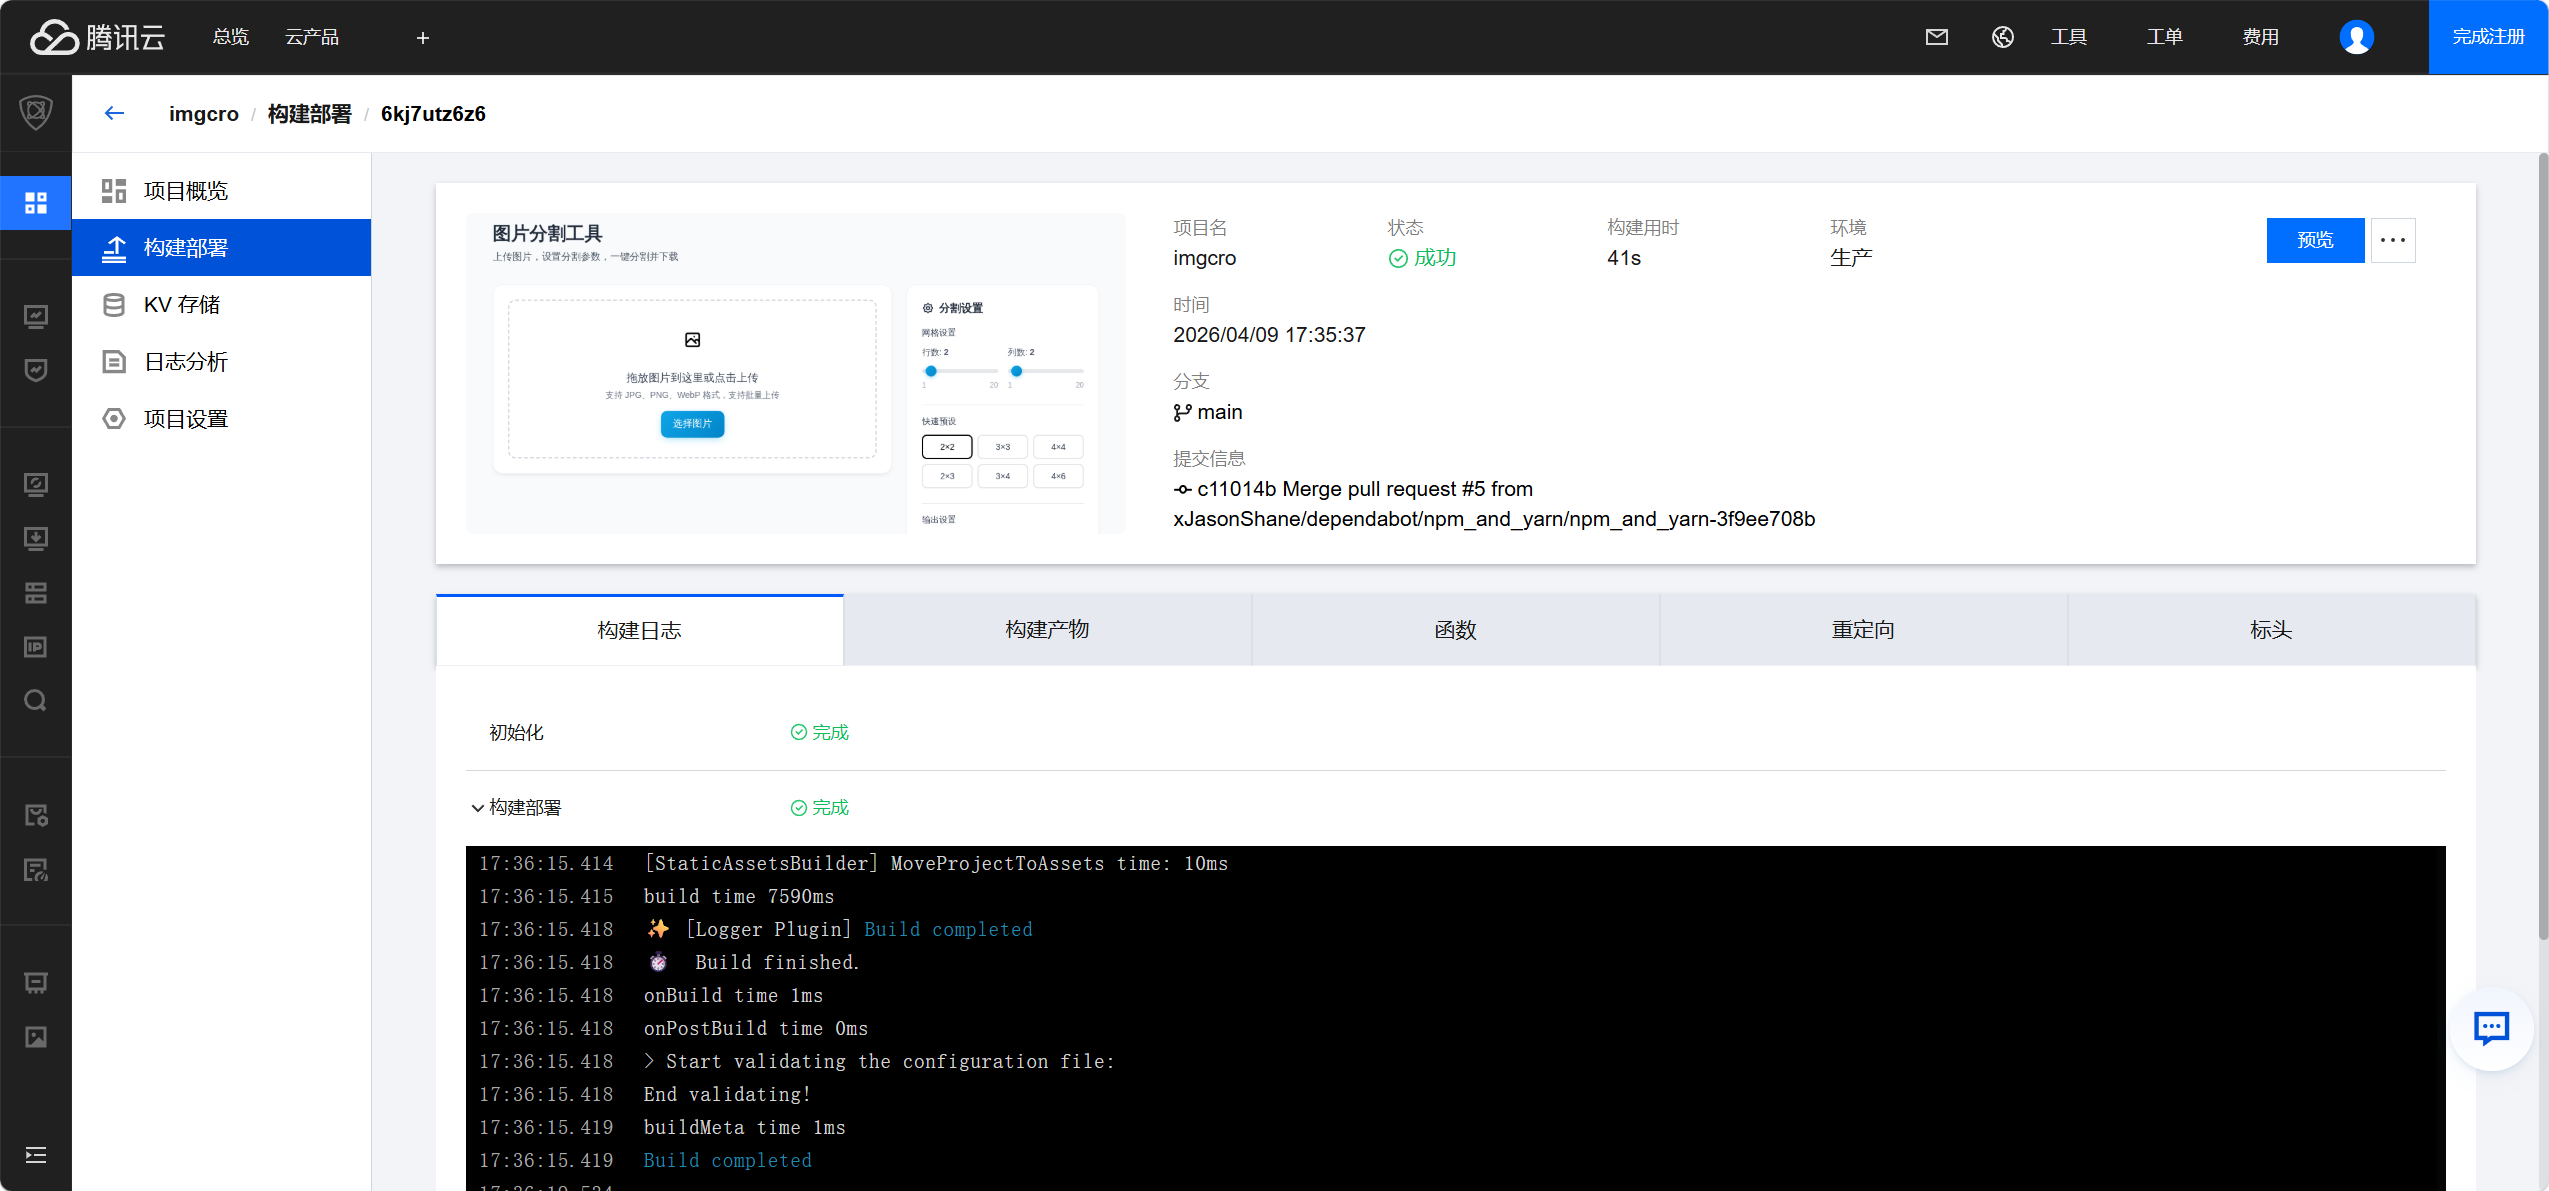This screenshot has height=1191, width=2549.
Task: Open the user avatar account icon
Action: pyautogui.click(x=2356, y=37)
